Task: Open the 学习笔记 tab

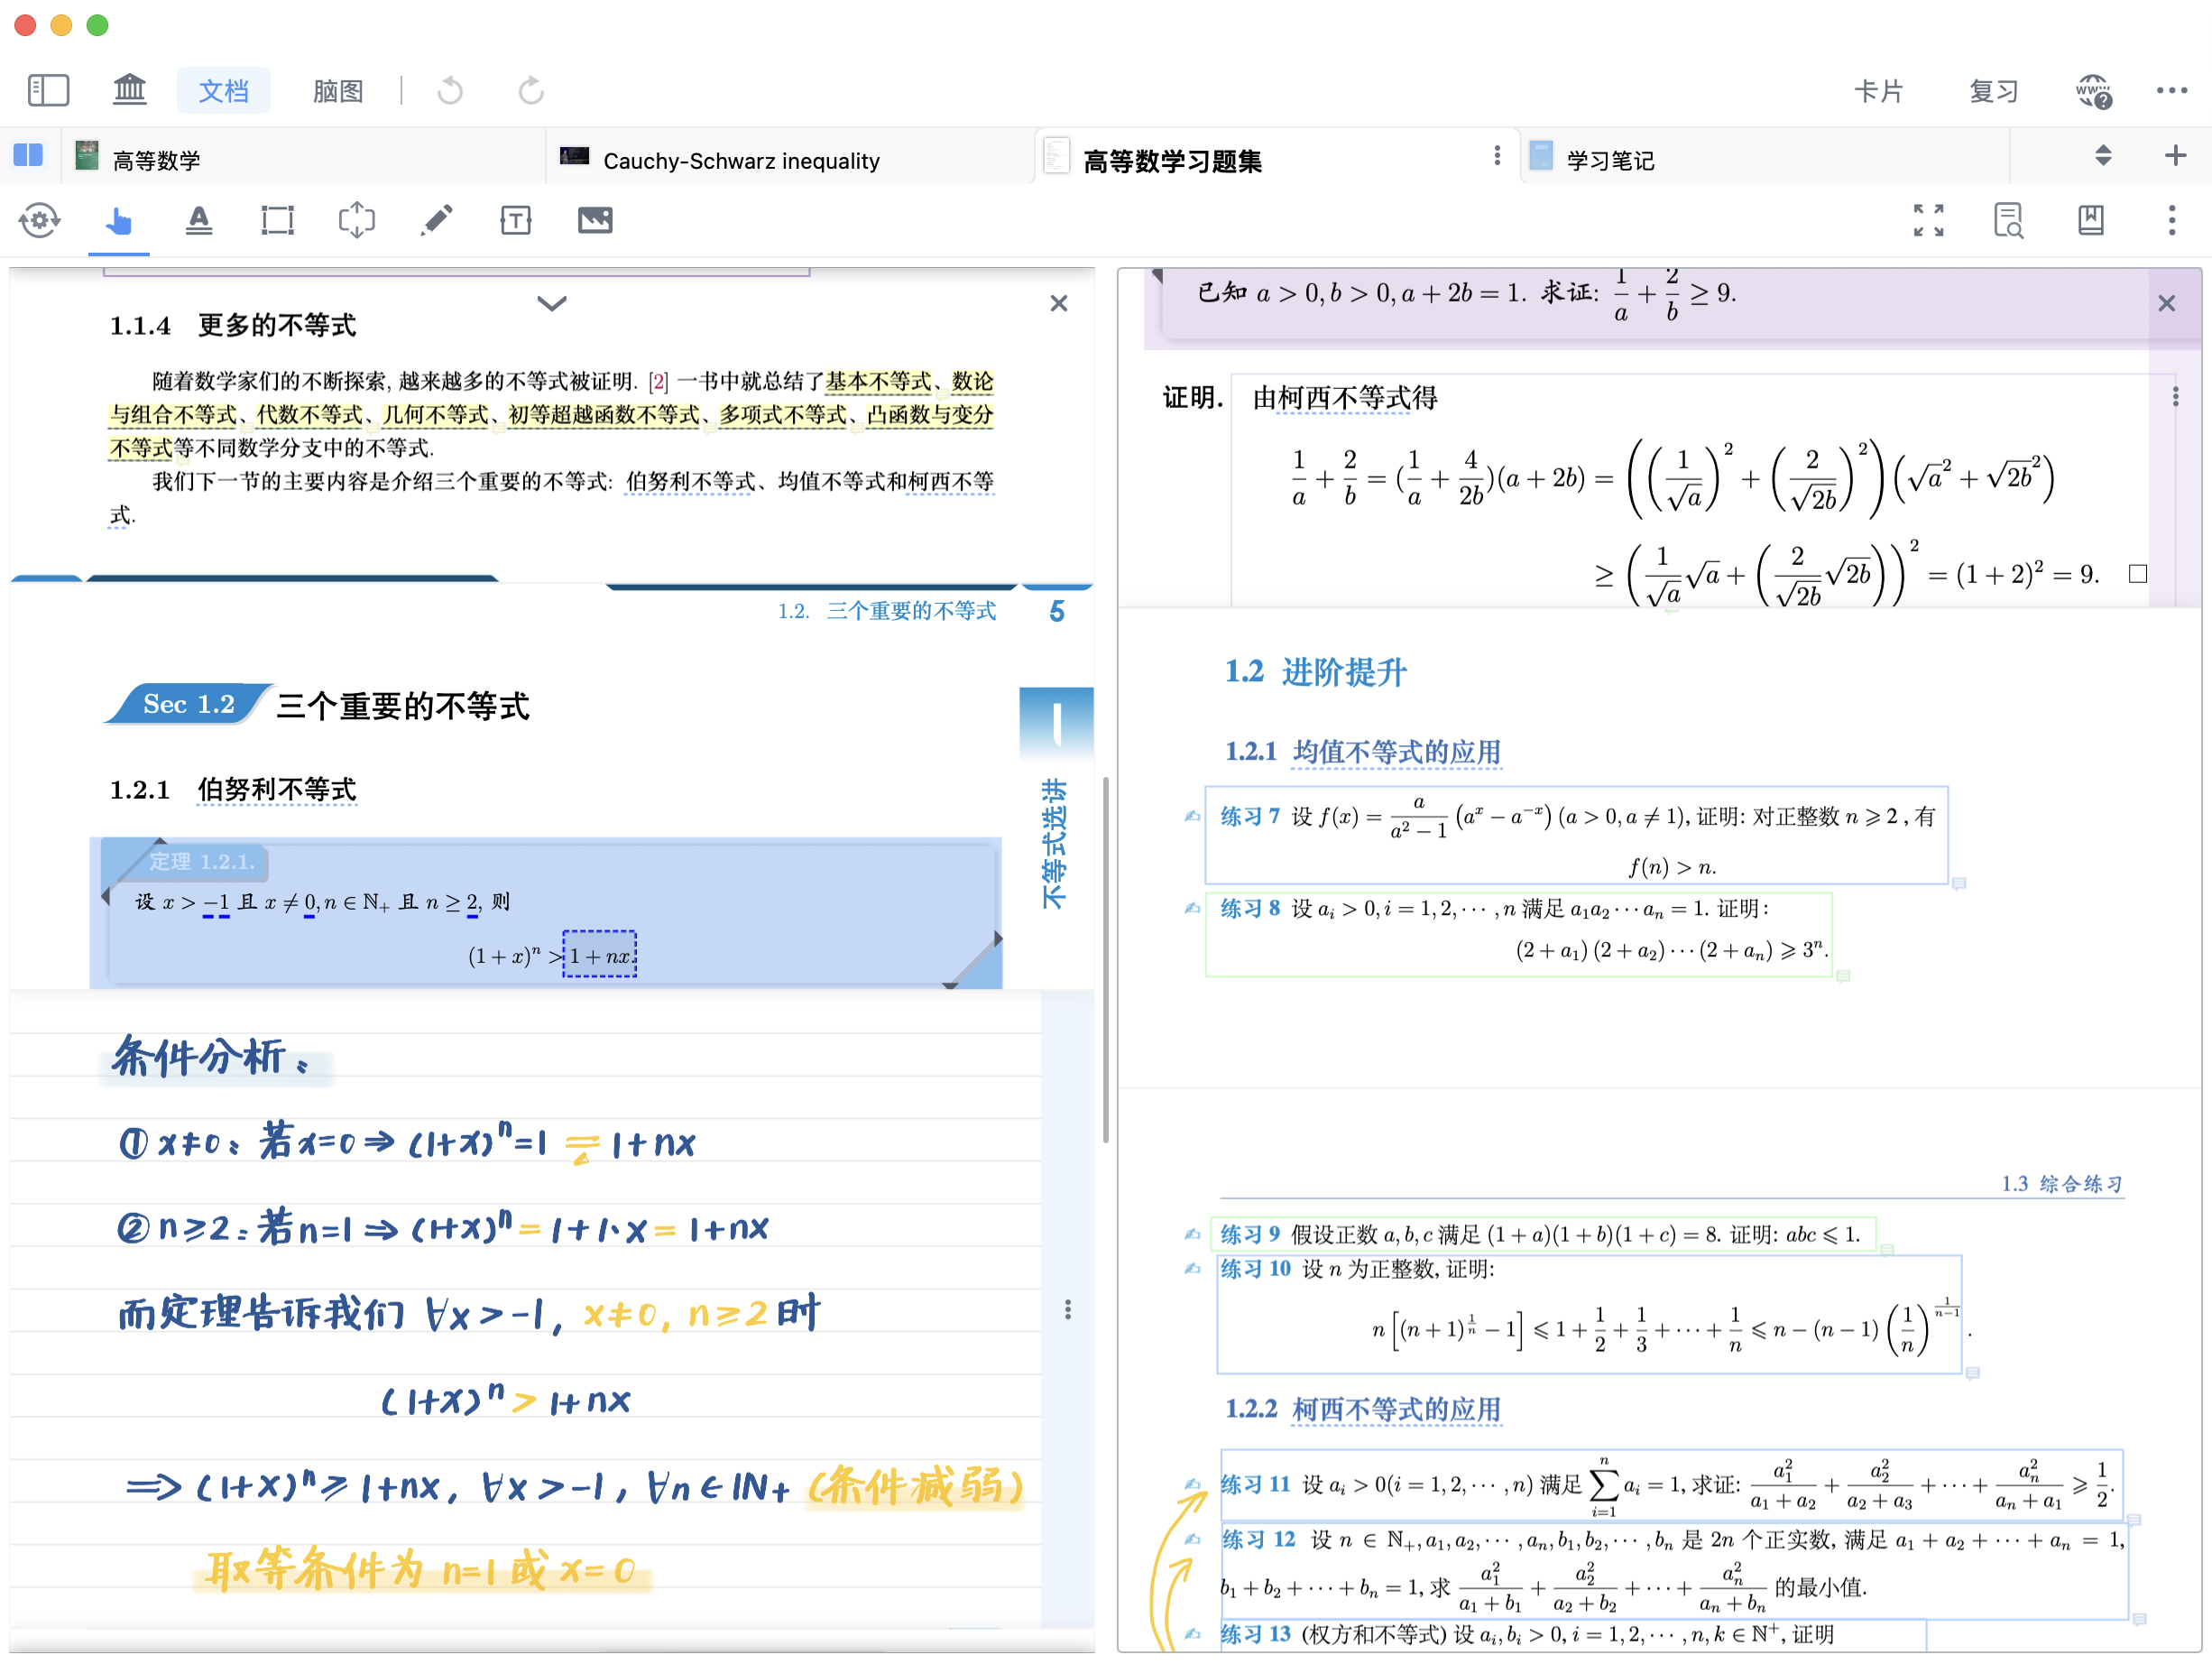Action: pyautogui.click(x=1610, y=160)
